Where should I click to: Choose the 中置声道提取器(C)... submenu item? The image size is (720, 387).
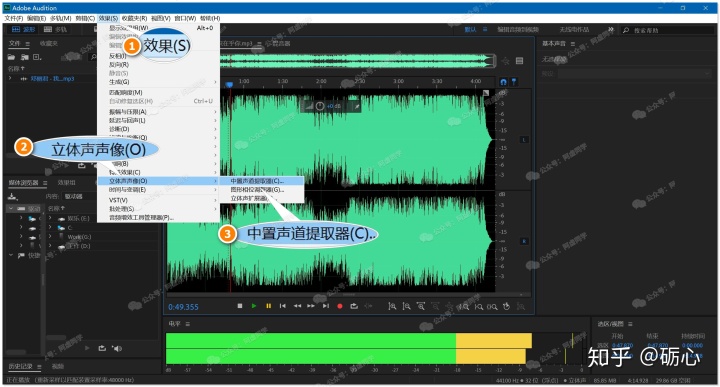pos(261,181)
